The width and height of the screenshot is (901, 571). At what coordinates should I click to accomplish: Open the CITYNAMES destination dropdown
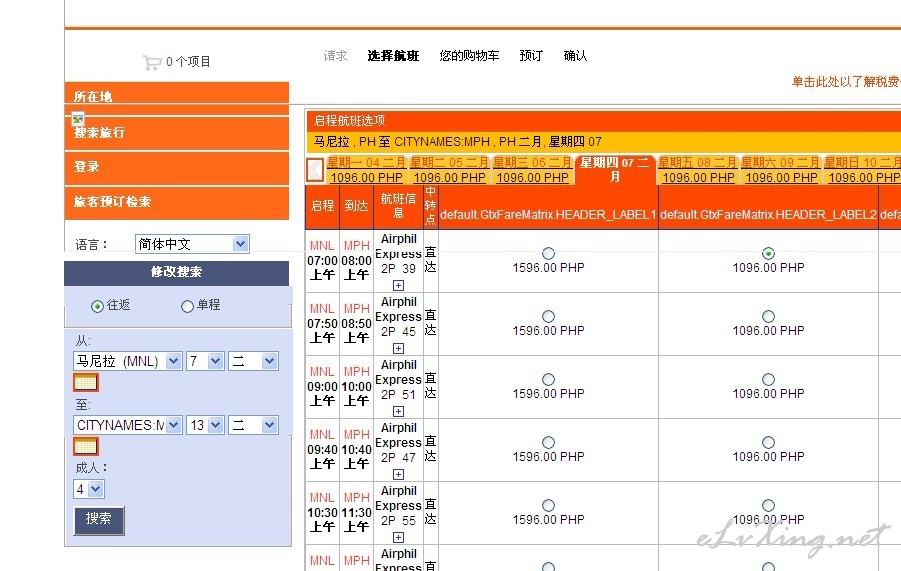[x=128, y=425]
